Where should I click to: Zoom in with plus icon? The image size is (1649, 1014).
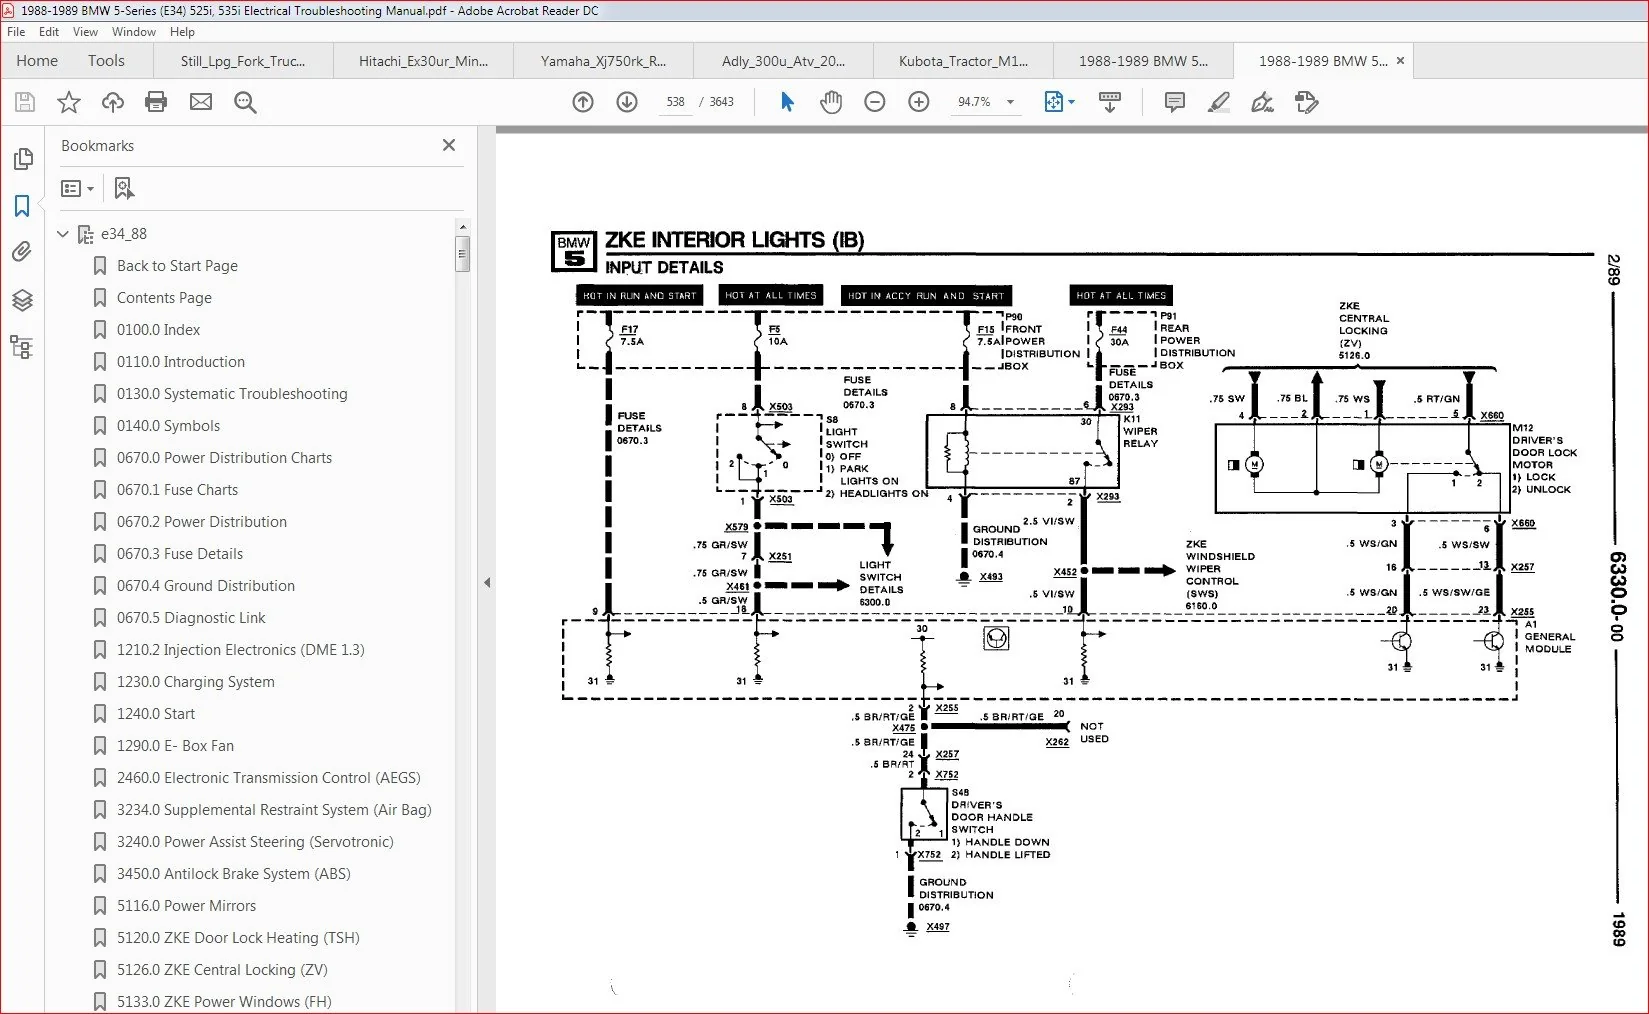pyautogui.click(x=919, y=102)
